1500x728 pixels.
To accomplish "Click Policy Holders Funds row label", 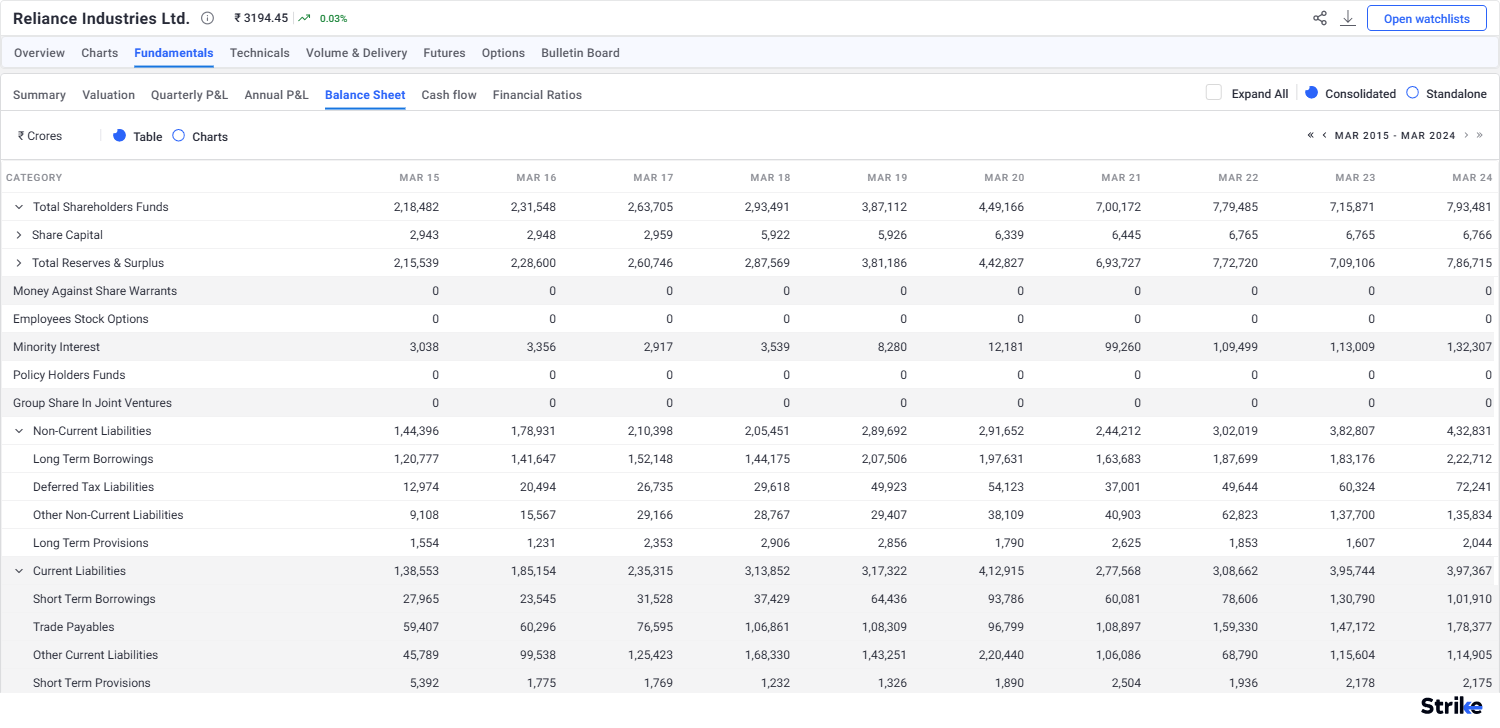I will 69,375.
